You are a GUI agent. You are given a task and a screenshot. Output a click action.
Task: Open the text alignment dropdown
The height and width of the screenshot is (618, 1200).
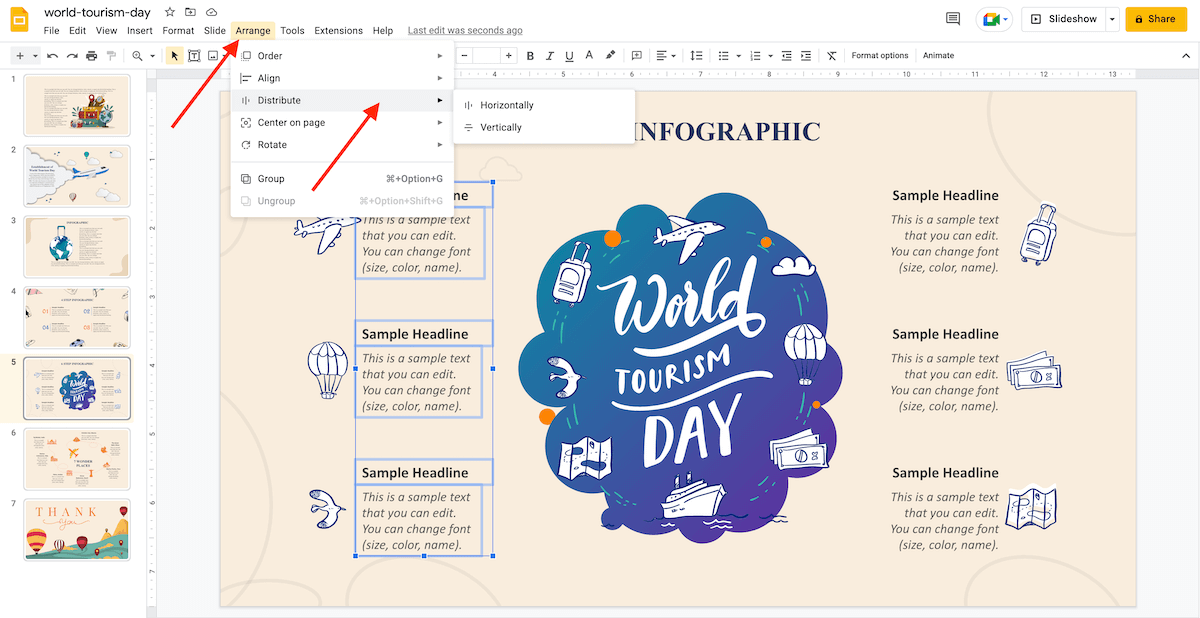[x=667, y=56]
